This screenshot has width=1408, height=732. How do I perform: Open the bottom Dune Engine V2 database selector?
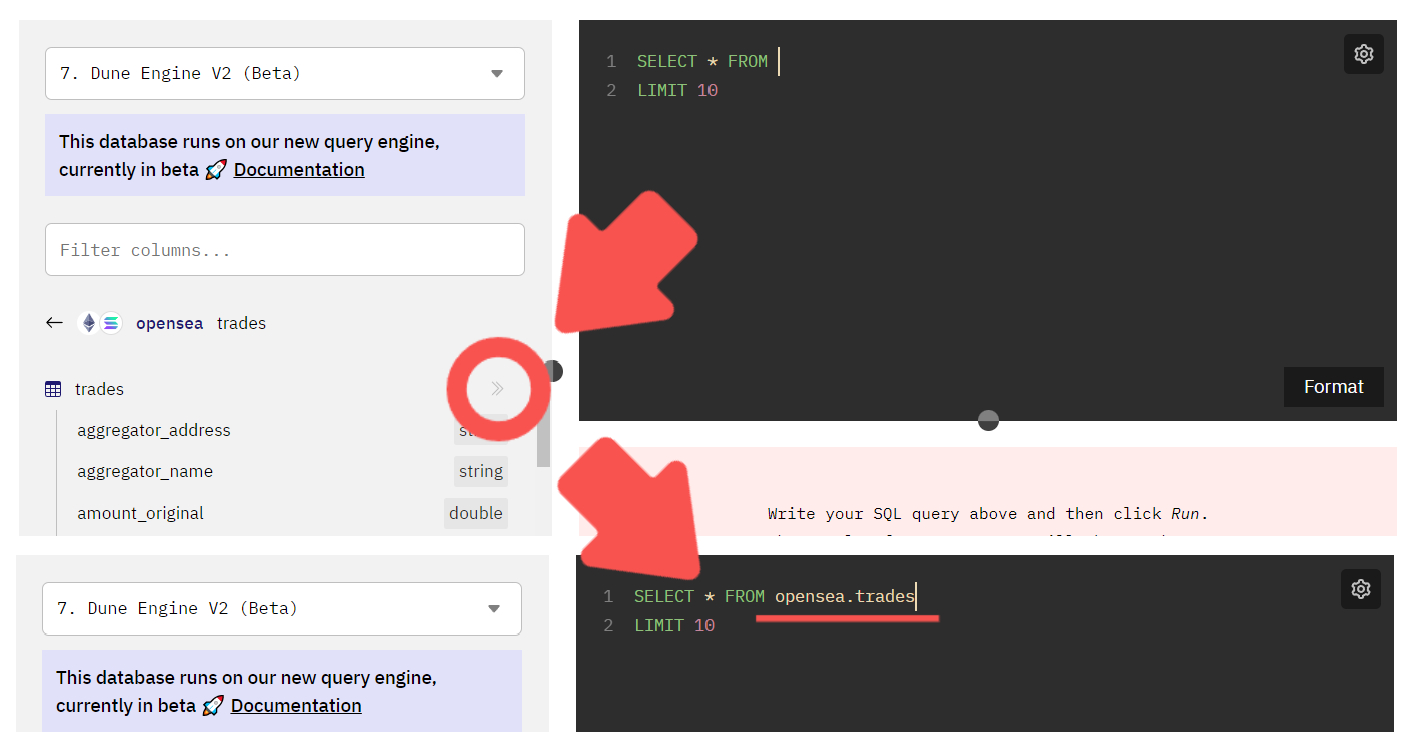coord(281,608)
